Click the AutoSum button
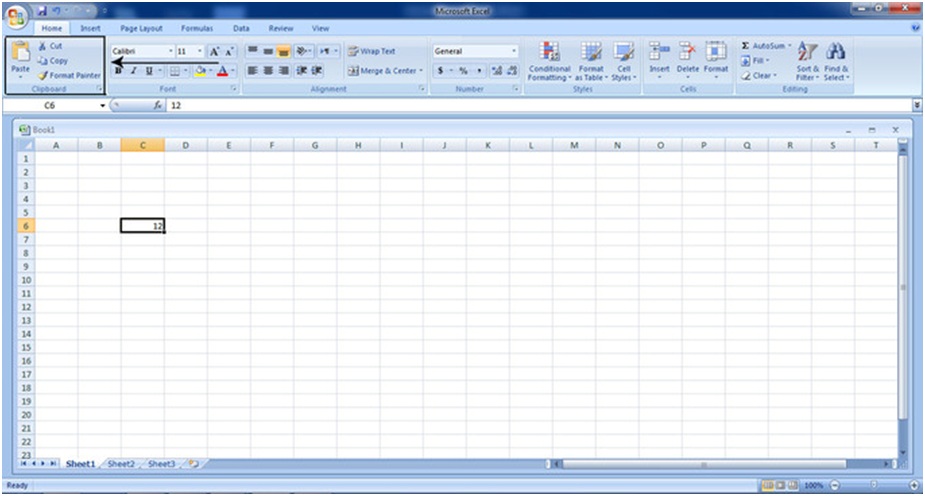 click(x=766, y=46)
